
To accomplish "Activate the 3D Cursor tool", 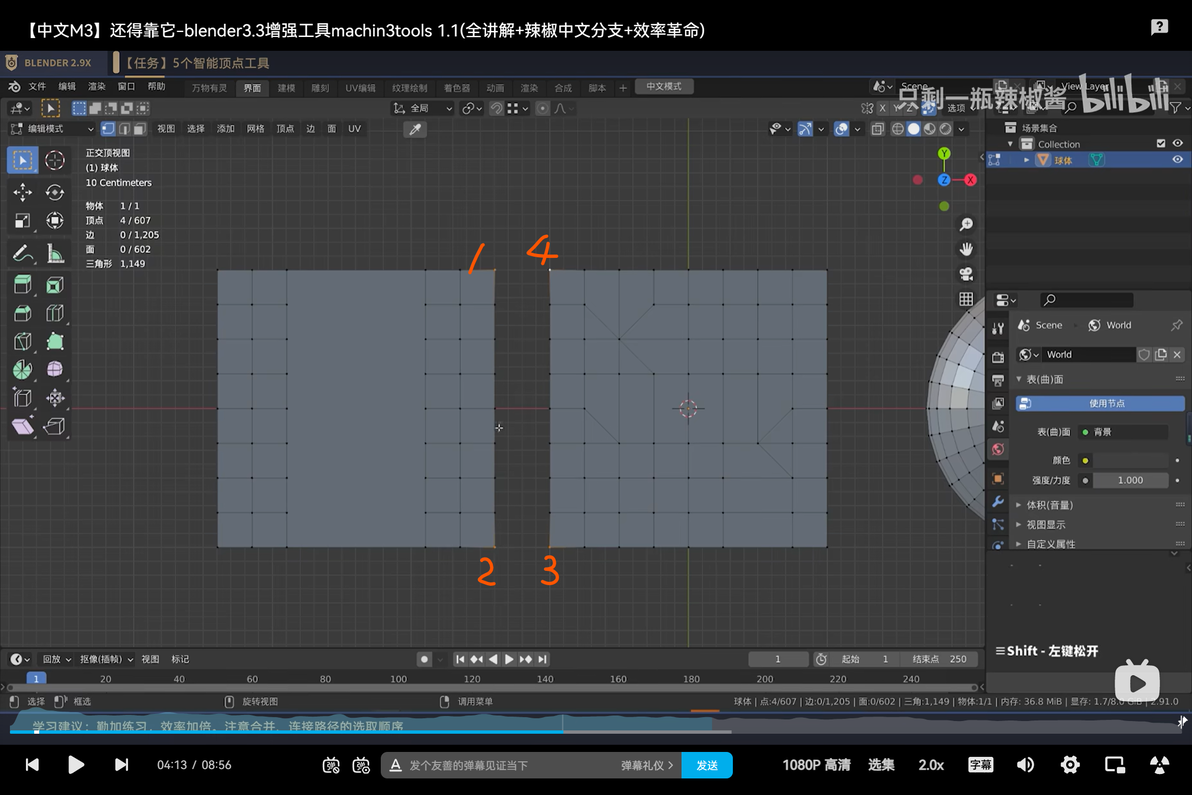I will click(x=55, y=160).
